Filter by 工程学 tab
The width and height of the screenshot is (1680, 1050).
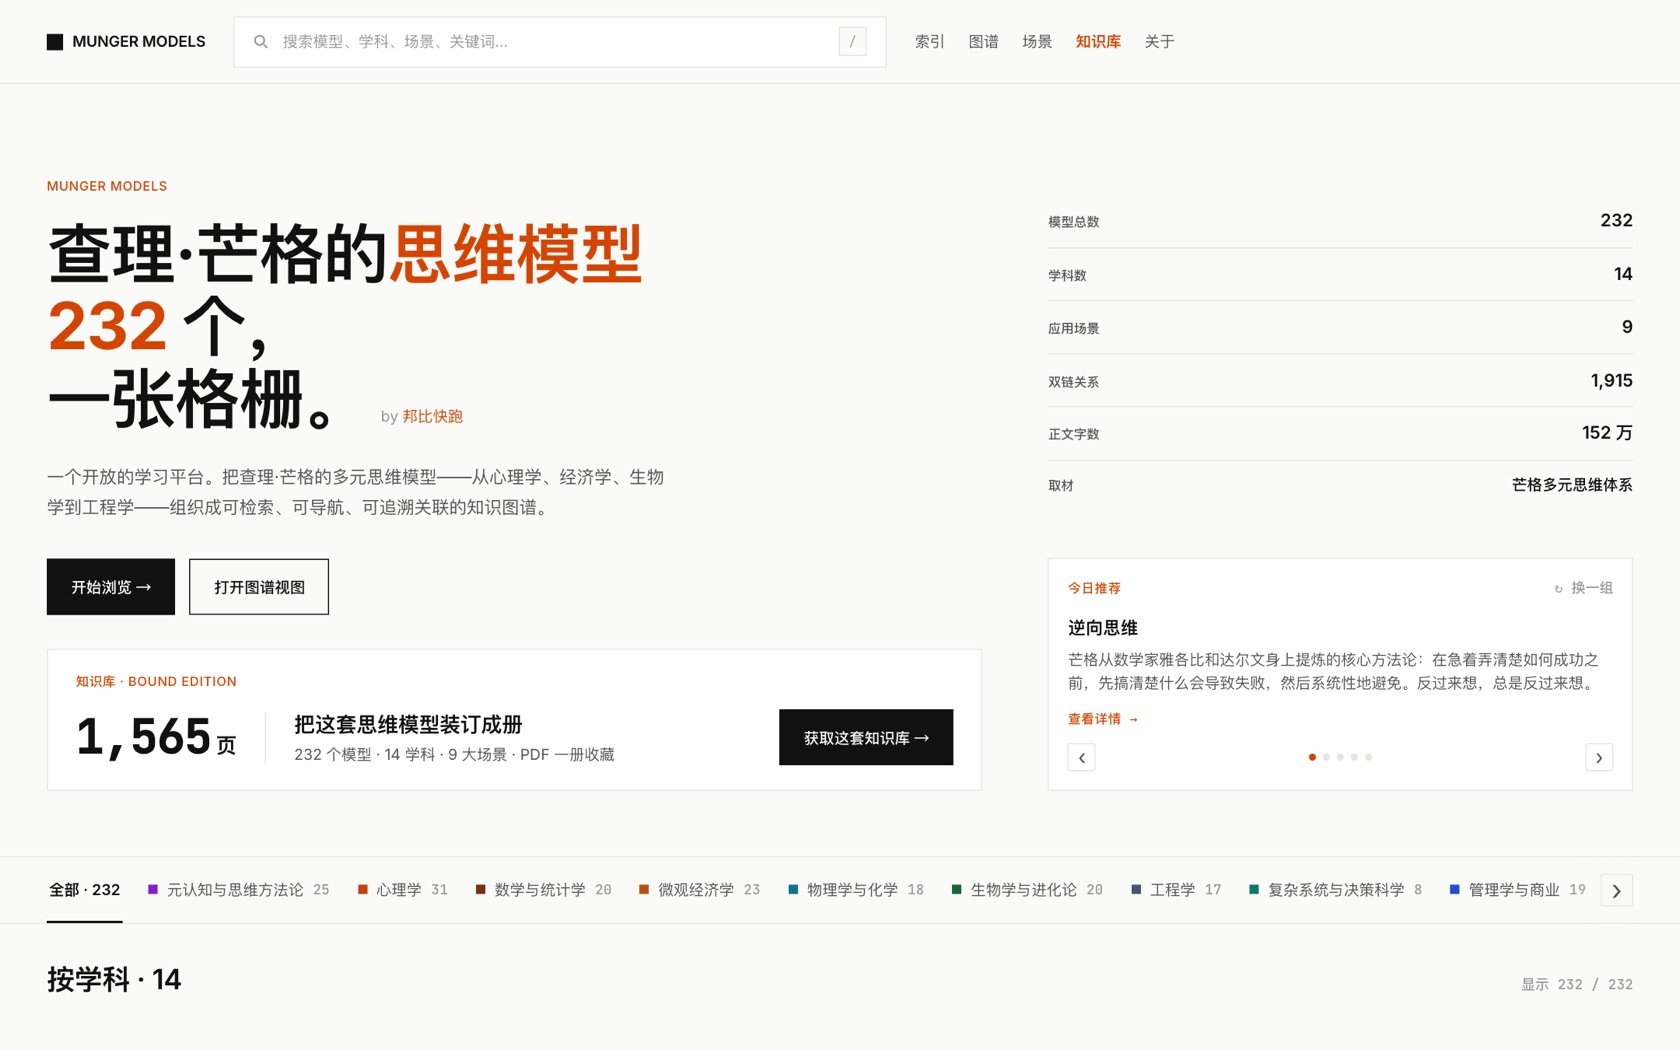point(1176,890)
